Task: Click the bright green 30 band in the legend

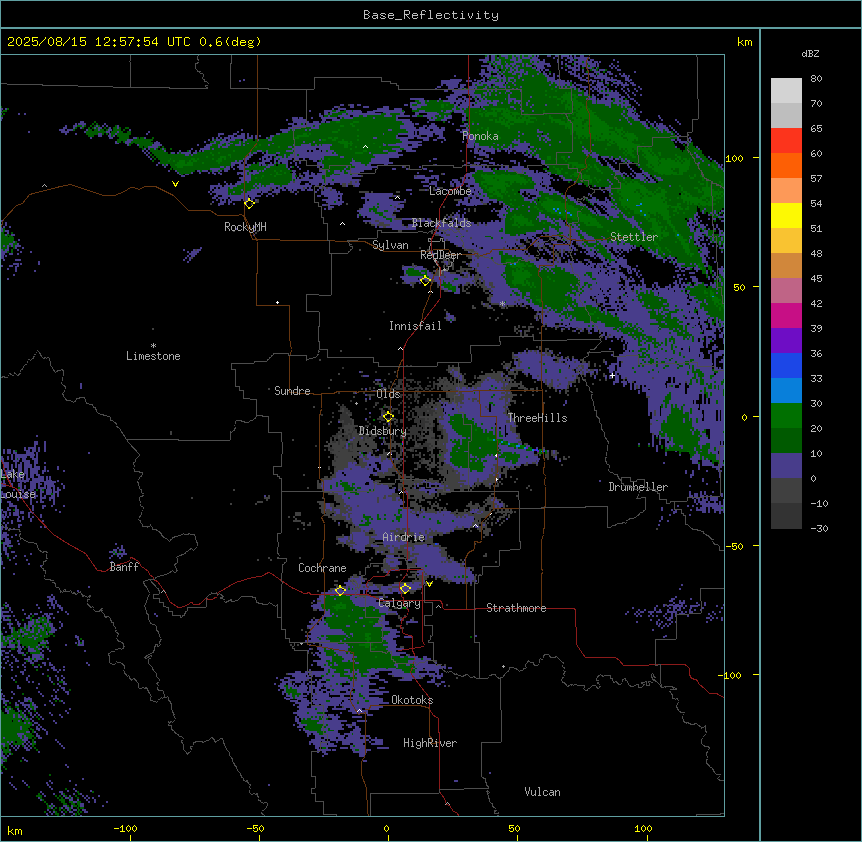Action: pyautogui.click(x=786, y=416)
